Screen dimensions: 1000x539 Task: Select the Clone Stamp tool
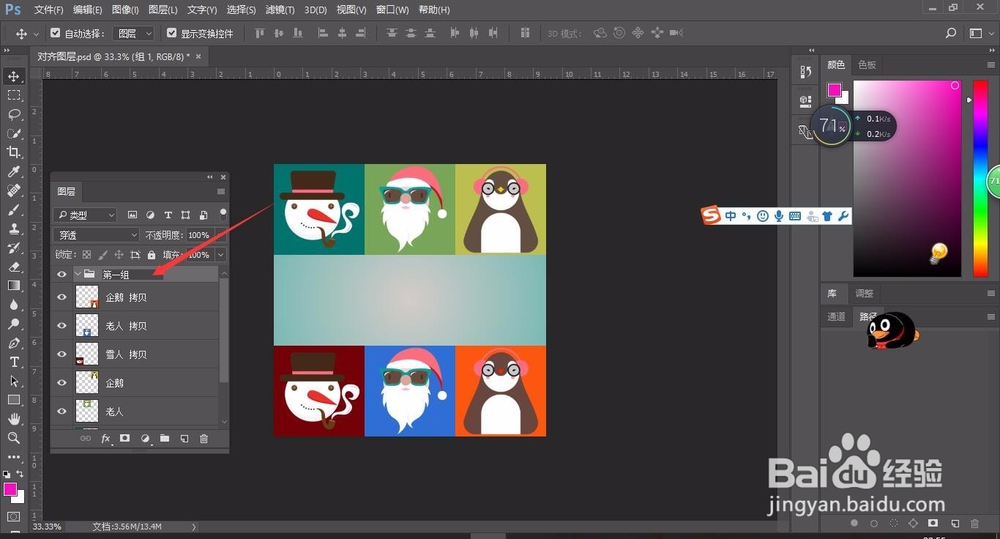point(13,228)
